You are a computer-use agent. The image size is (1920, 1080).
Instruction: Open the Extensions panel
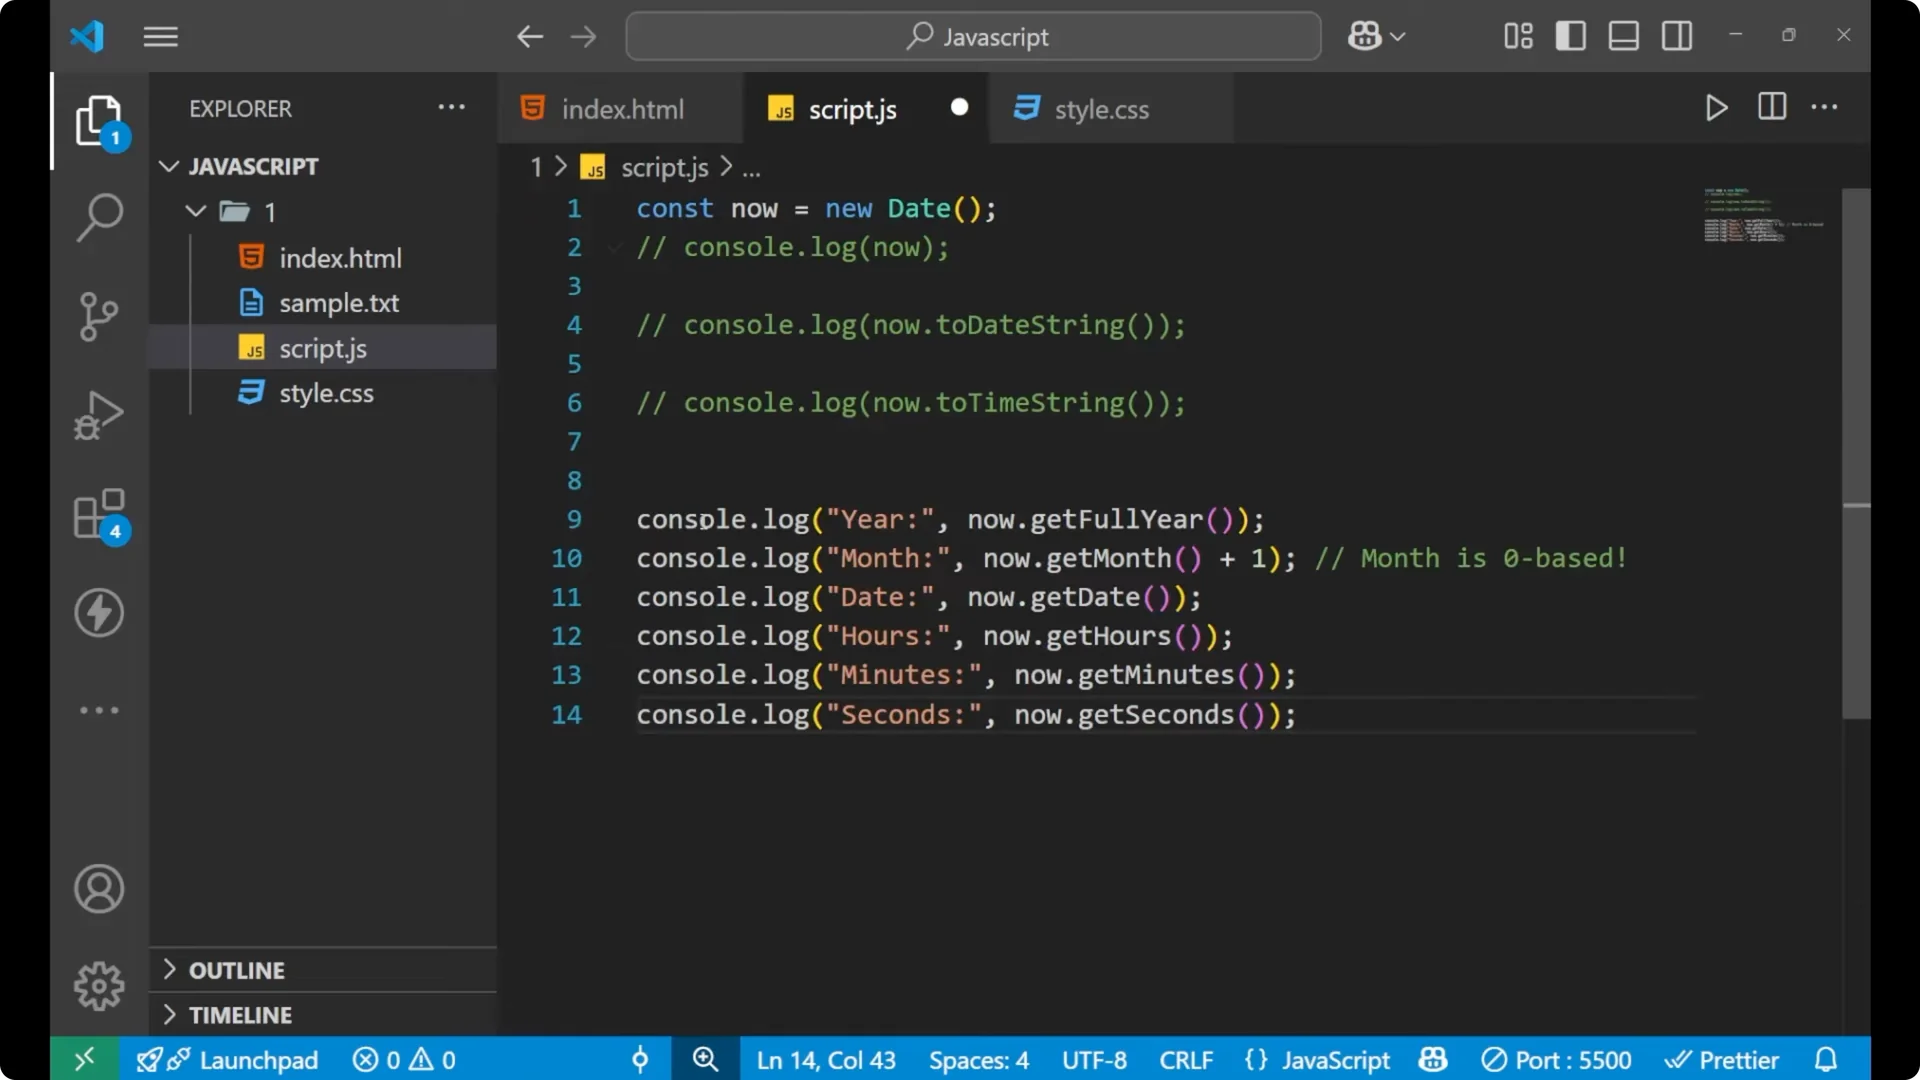tap(98, 513)
